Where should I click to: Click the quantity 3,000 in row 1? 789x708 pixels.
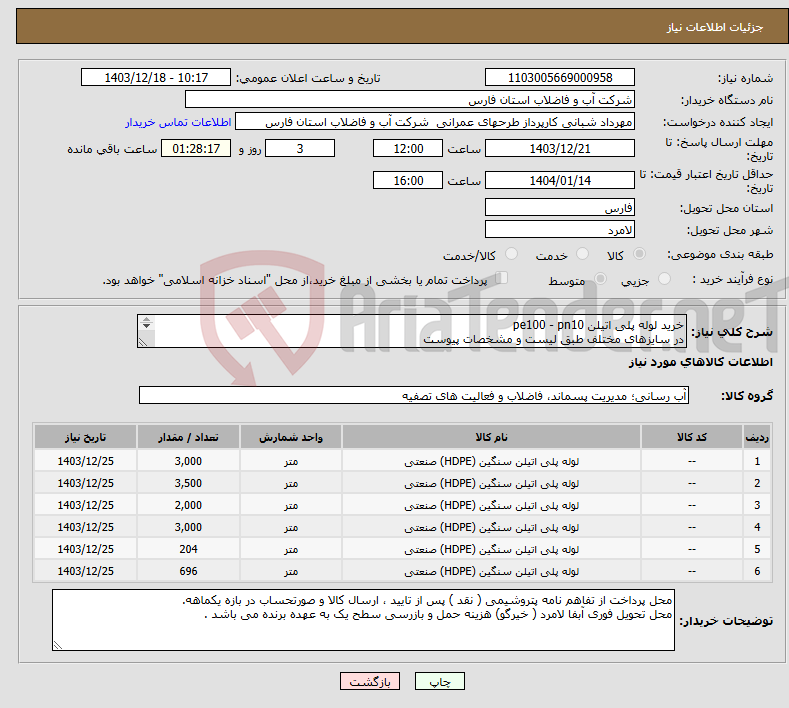coord(188,461)
